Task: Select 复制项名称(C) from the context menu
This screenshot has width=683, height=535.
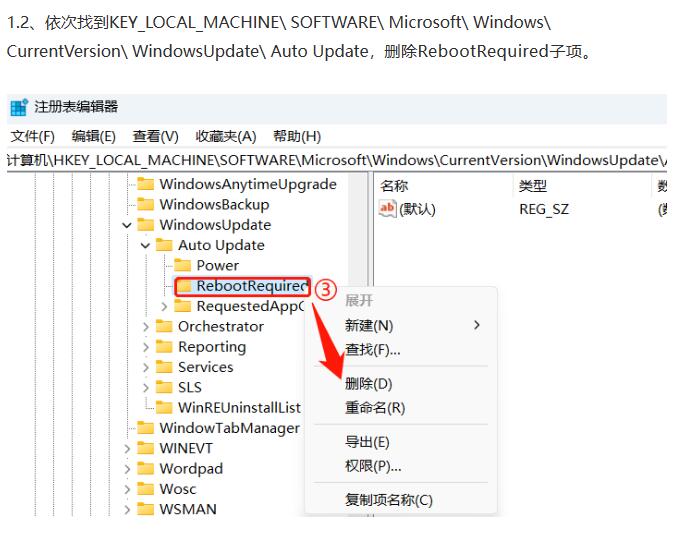Action: [388, 500]
